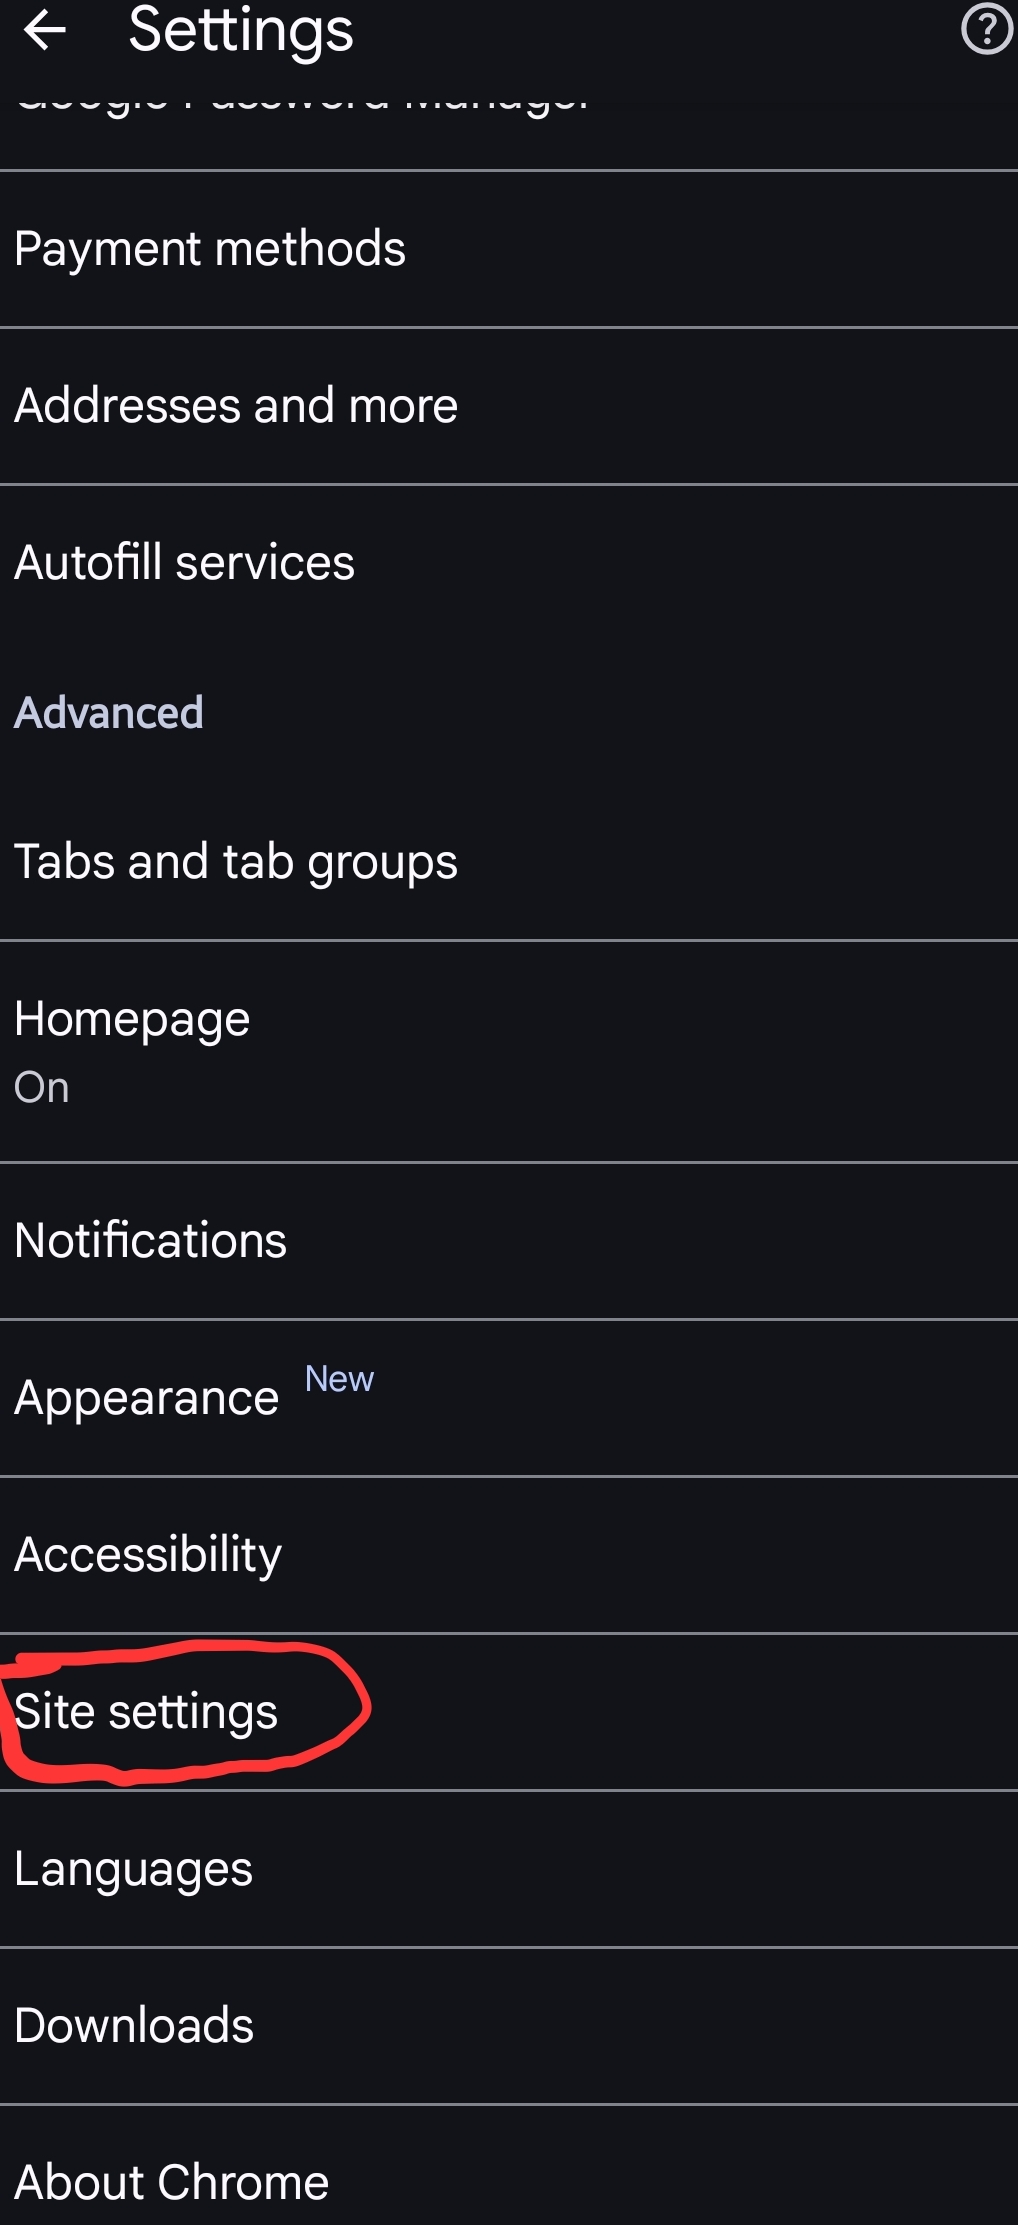Open Languages settings
Screen dimensions: 1018x2225
click(x=134, y=1869)
